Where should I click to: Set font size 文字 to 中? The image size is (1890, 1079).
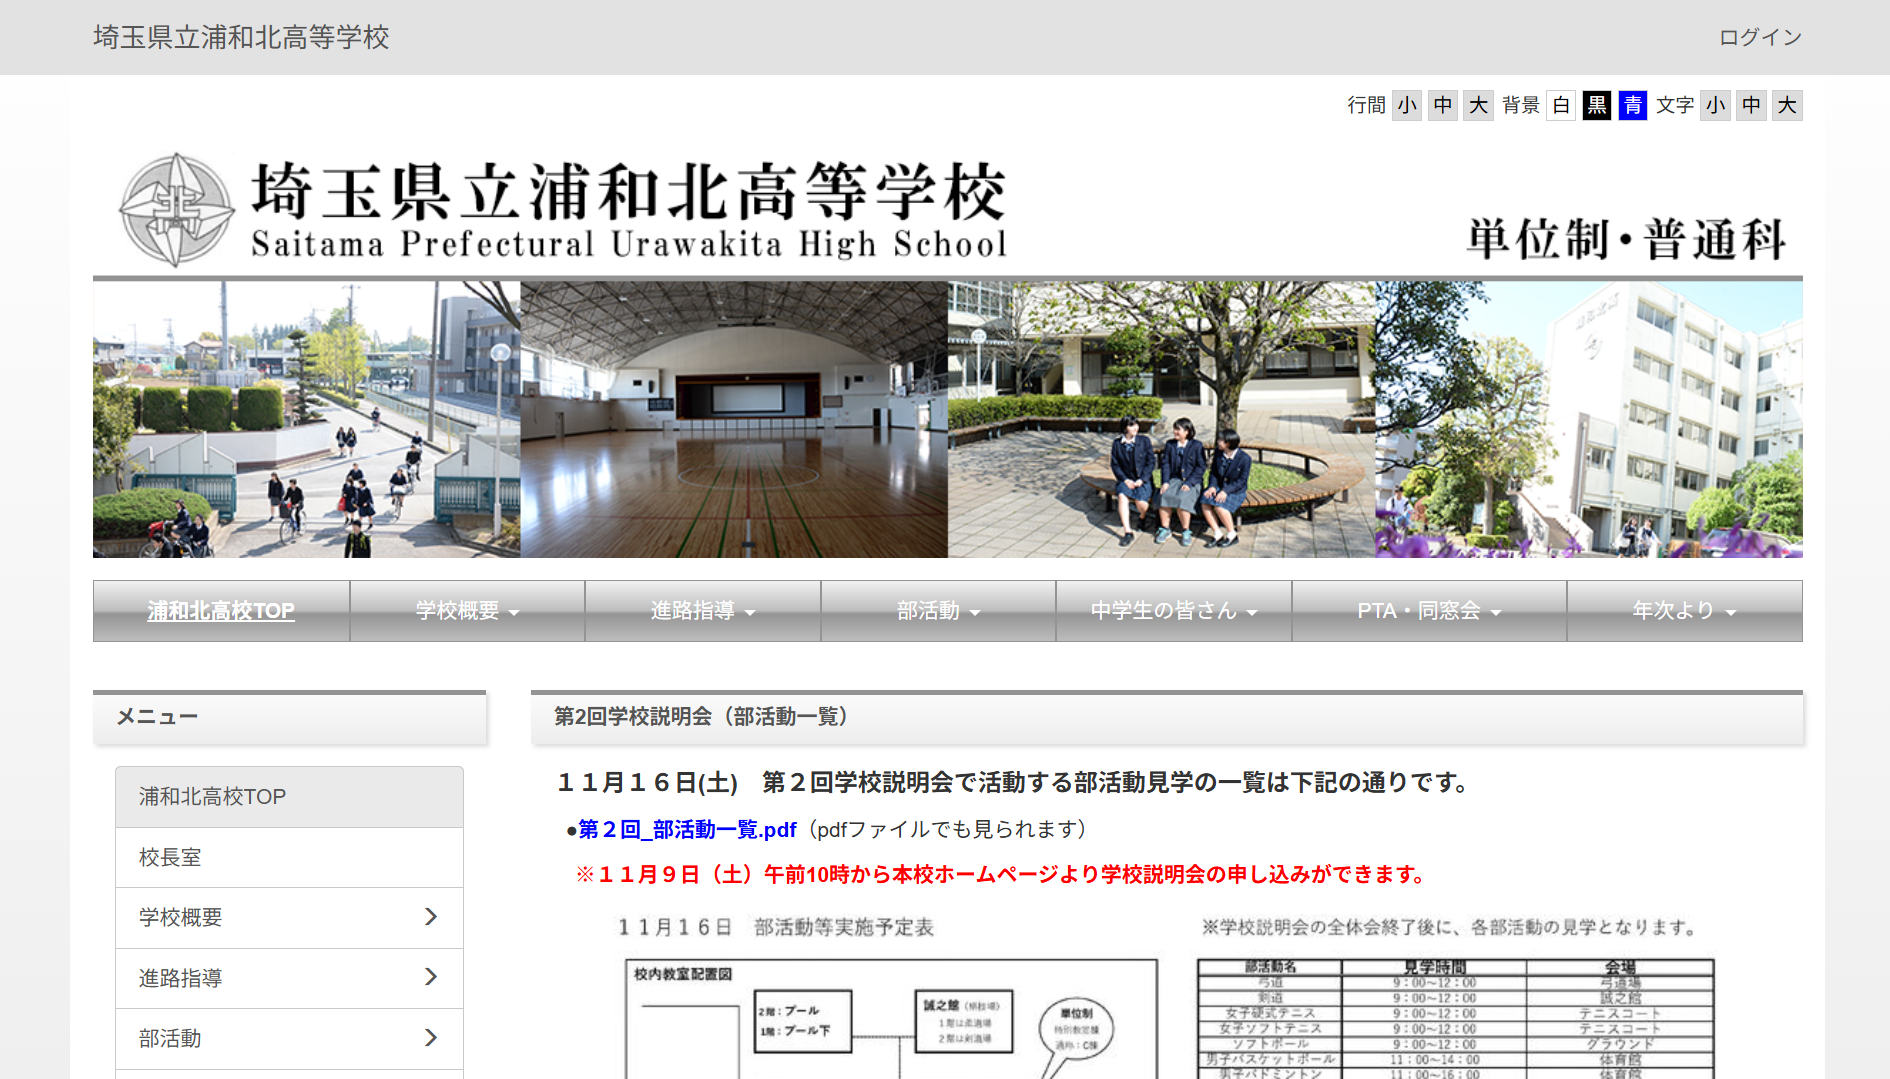pos(1752,105)
